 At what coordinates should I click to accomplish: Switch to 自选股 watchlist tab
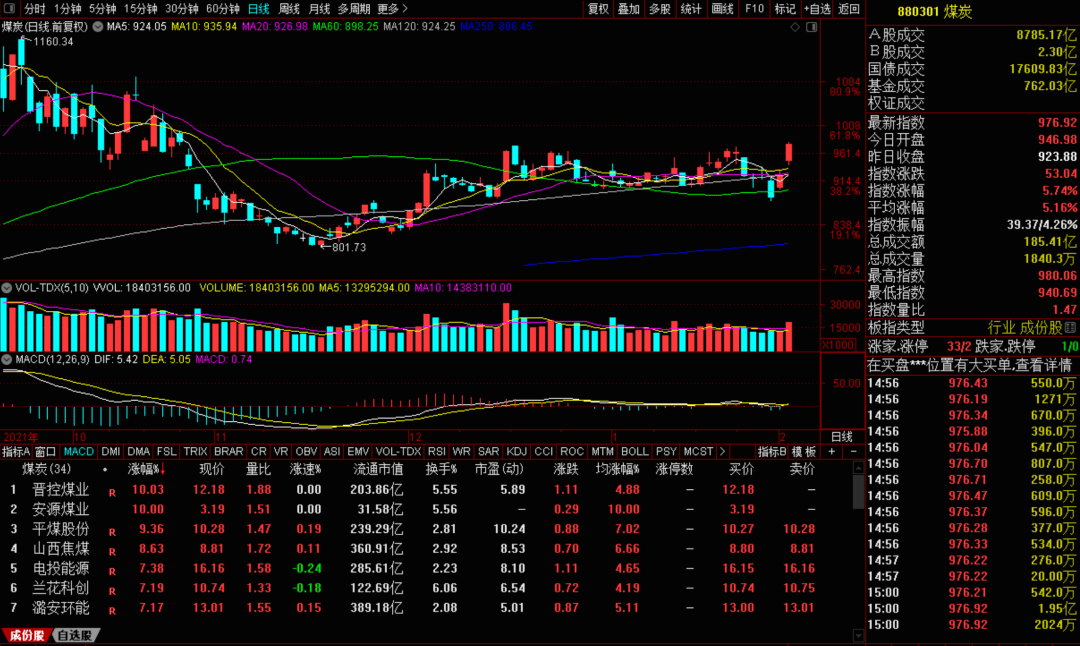(x=74, y=636)
